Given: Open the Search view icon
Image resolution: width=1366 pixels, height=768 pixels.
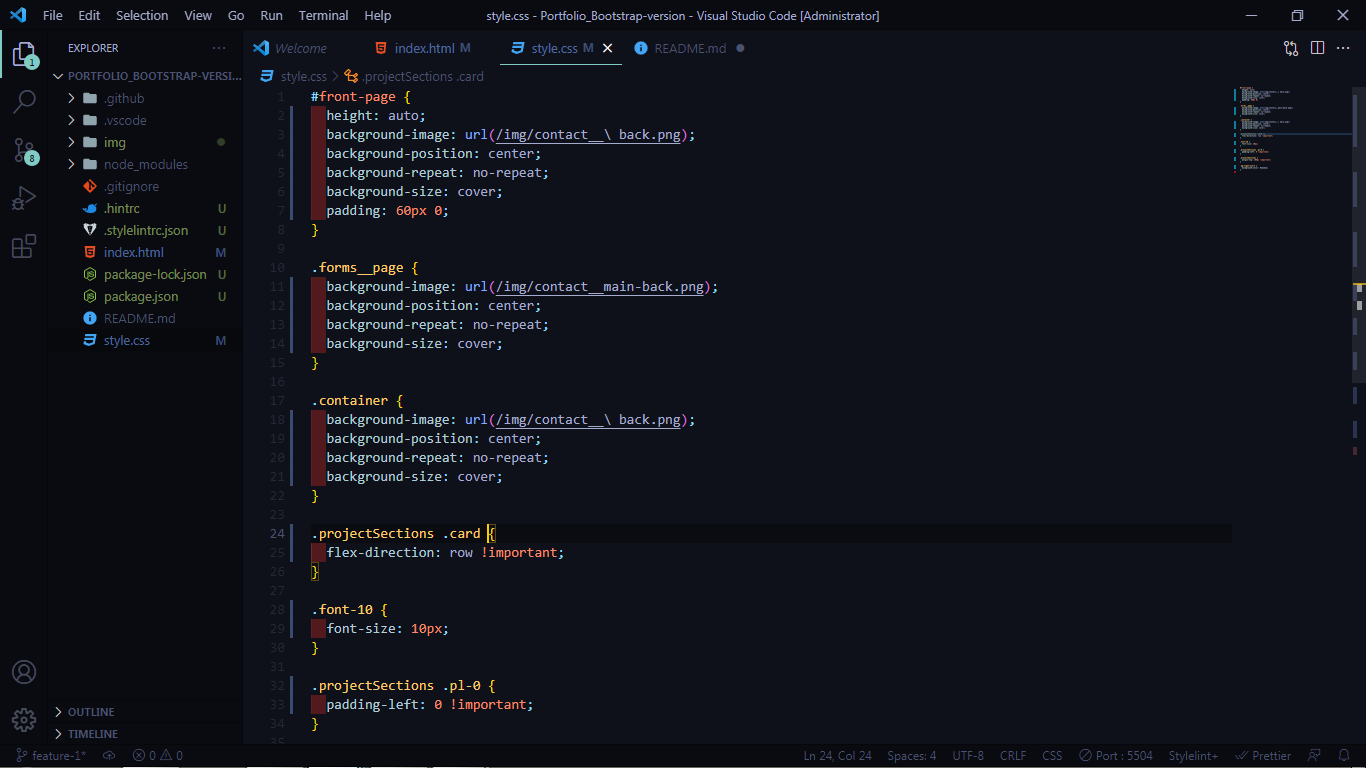Looking at the screenshot, I should pyautogui.click(x=24, y=102).
